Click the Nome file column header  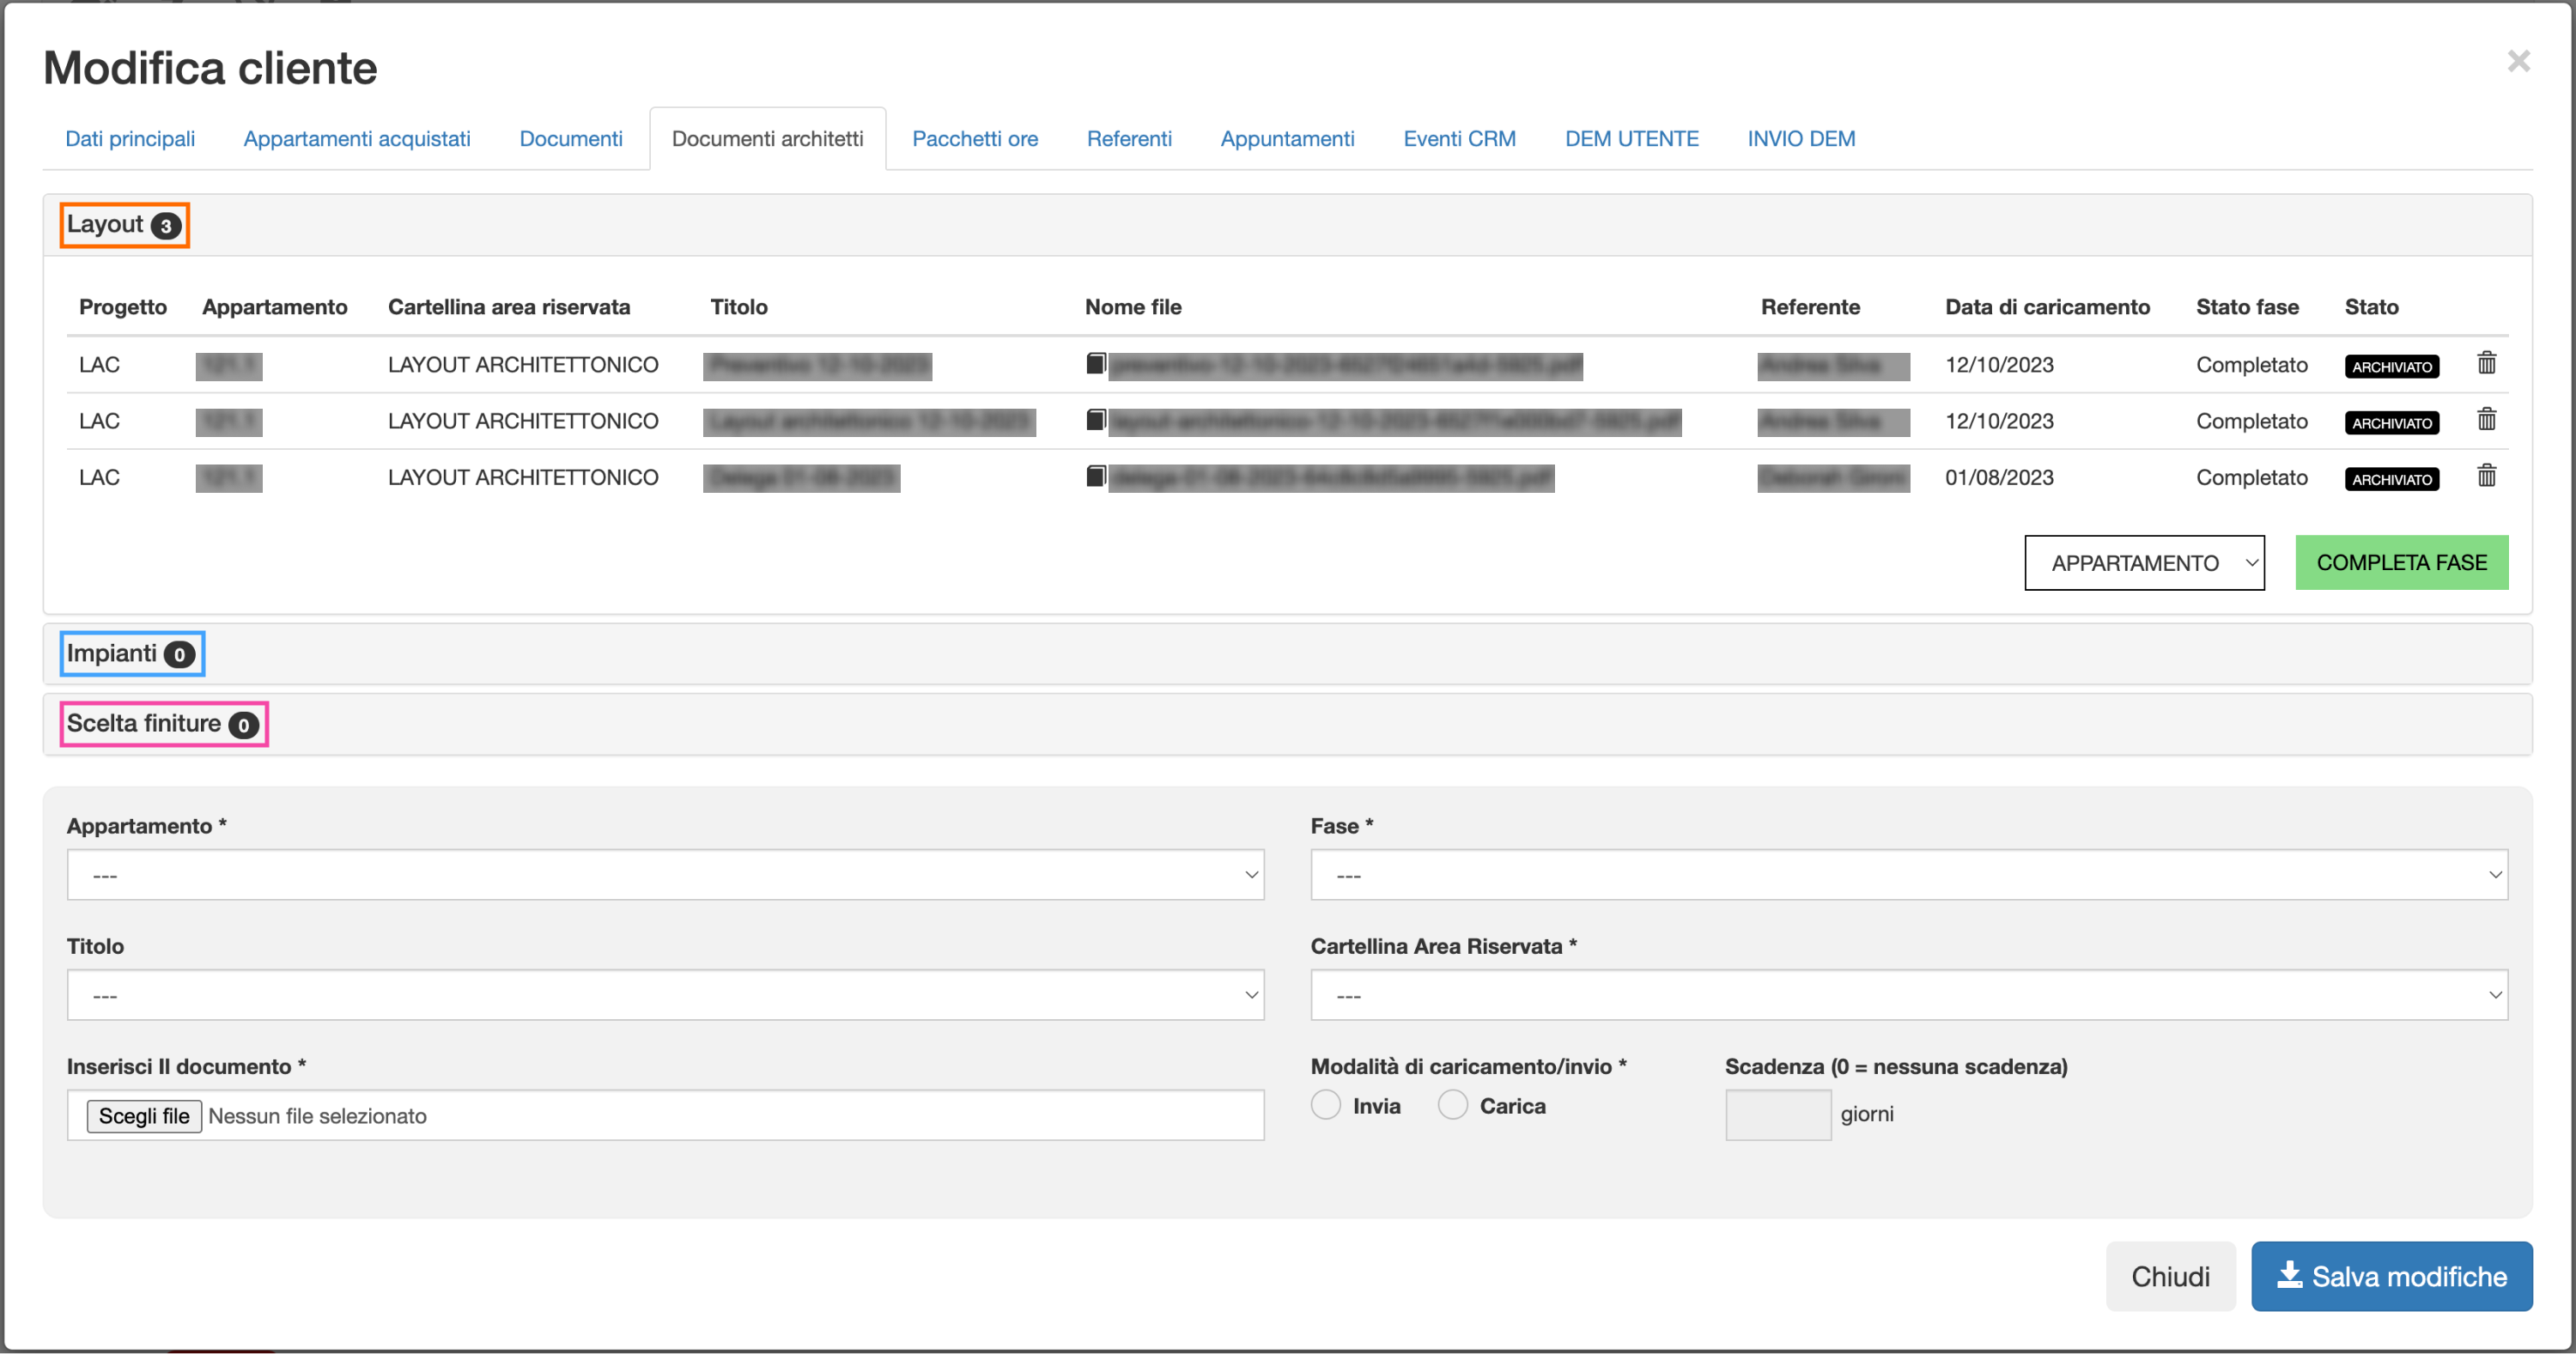pyautogui.click(x=1133, y=307)
